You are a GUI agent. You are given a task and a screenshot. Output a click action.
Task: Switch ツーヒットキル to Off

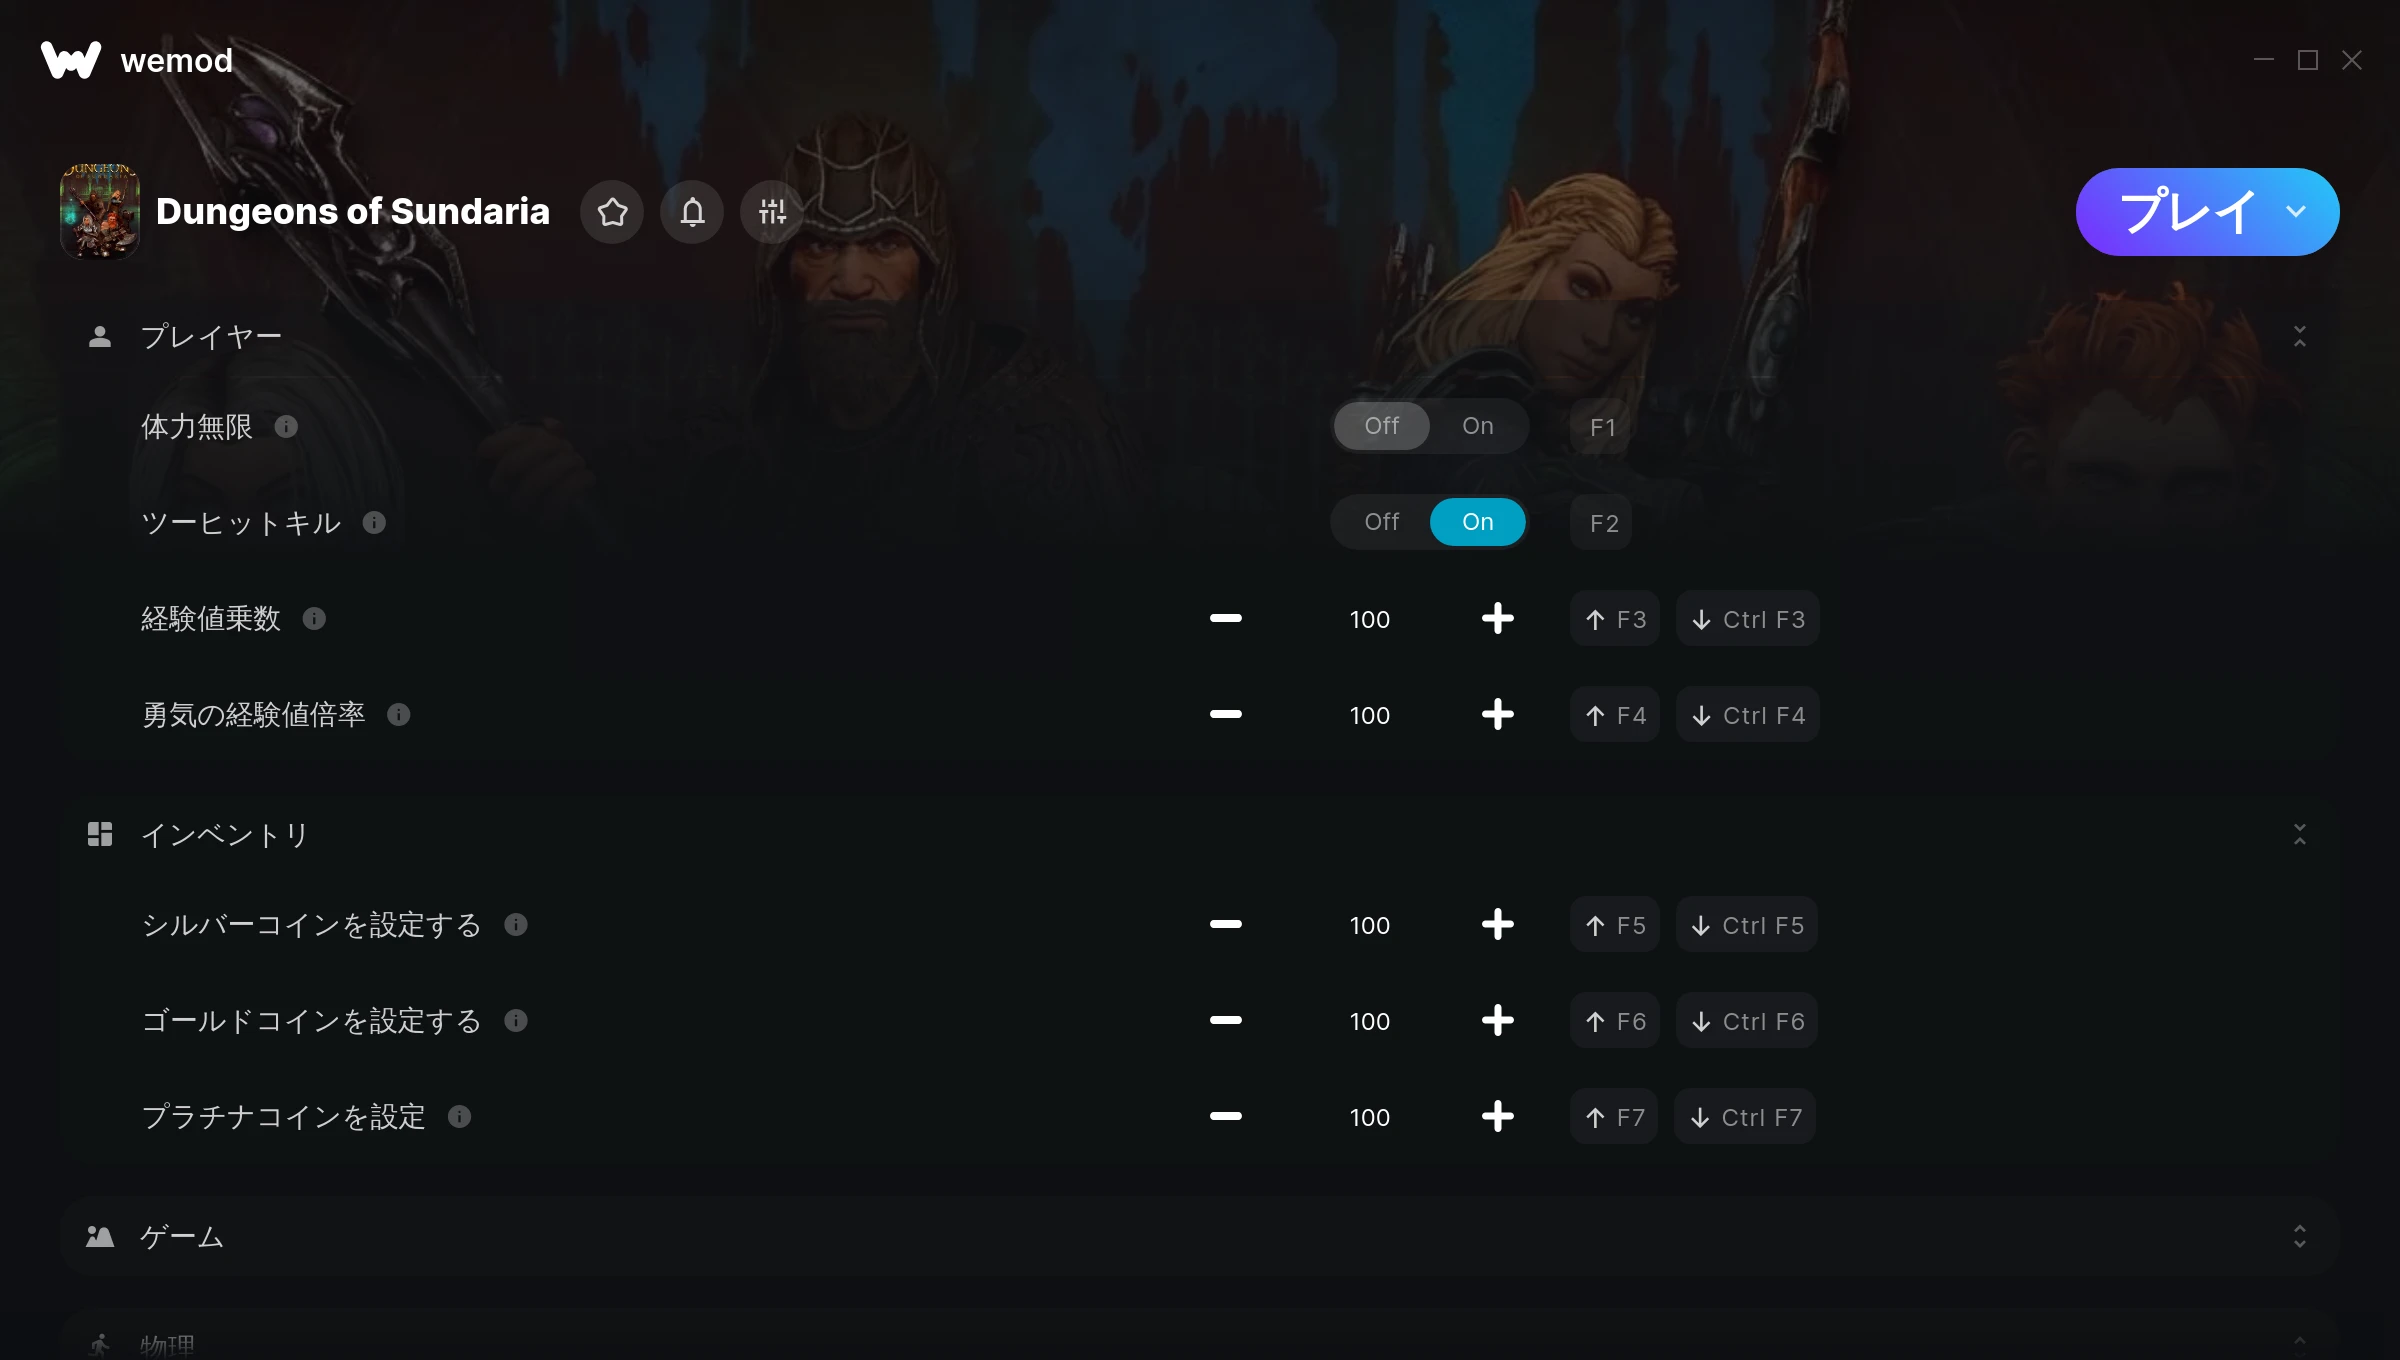[x=1381, y=522]
